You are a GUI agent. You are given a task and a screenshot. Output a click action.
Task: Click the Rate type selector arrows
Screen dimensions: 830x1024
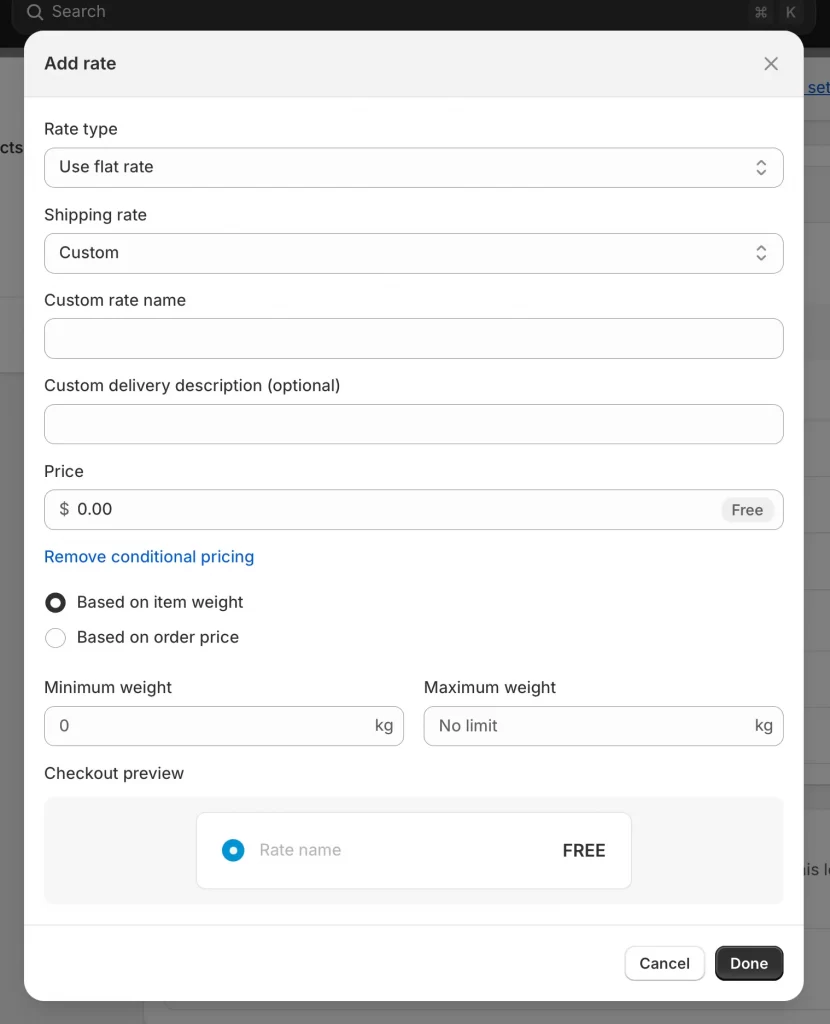tap(761, 168)
